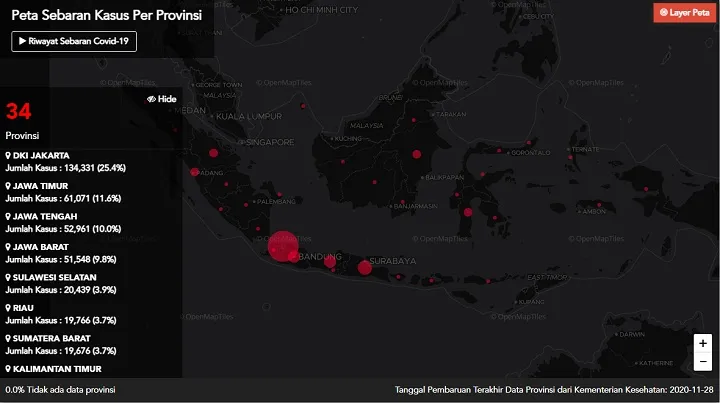This screenshot has width=720, height=403.
Task: Select RIAU province entry
Action: click(x=61, y=314)
